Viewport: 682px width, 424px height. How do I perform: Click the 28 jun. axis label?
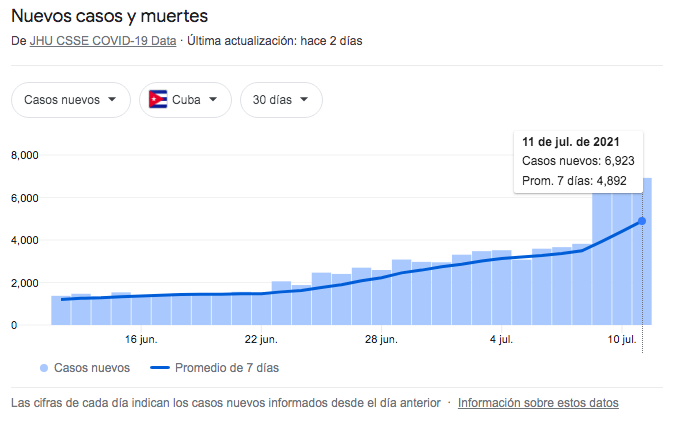pos(380,340)
